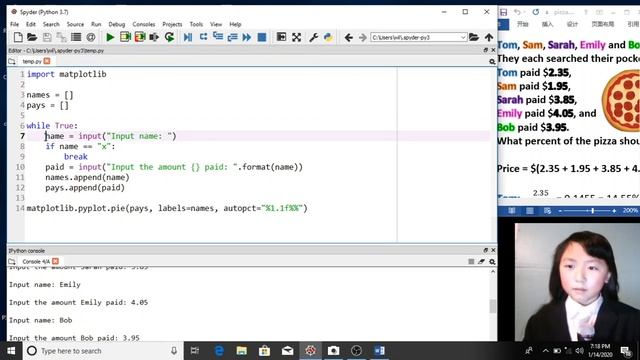The image size is (640, 360).
Task: Open Word ribbon tab 页面布局
Action: click(x=603, y=24)
